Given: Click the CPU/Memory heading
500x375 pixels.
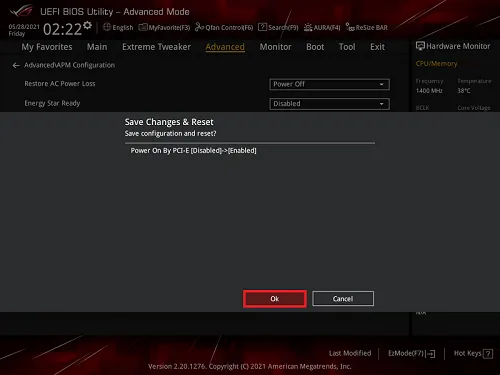Looking at the screenshot, I should tap(436, 64).
